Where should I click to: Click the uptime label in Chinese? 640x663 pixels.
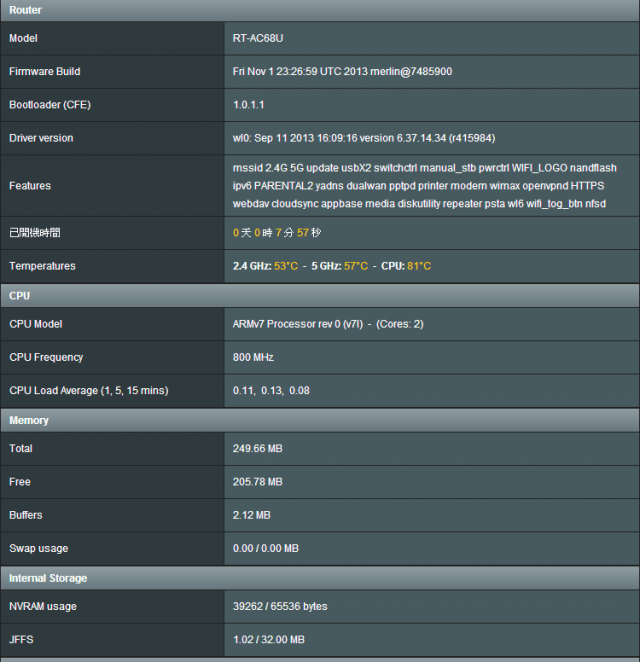(x=35, y=233)
